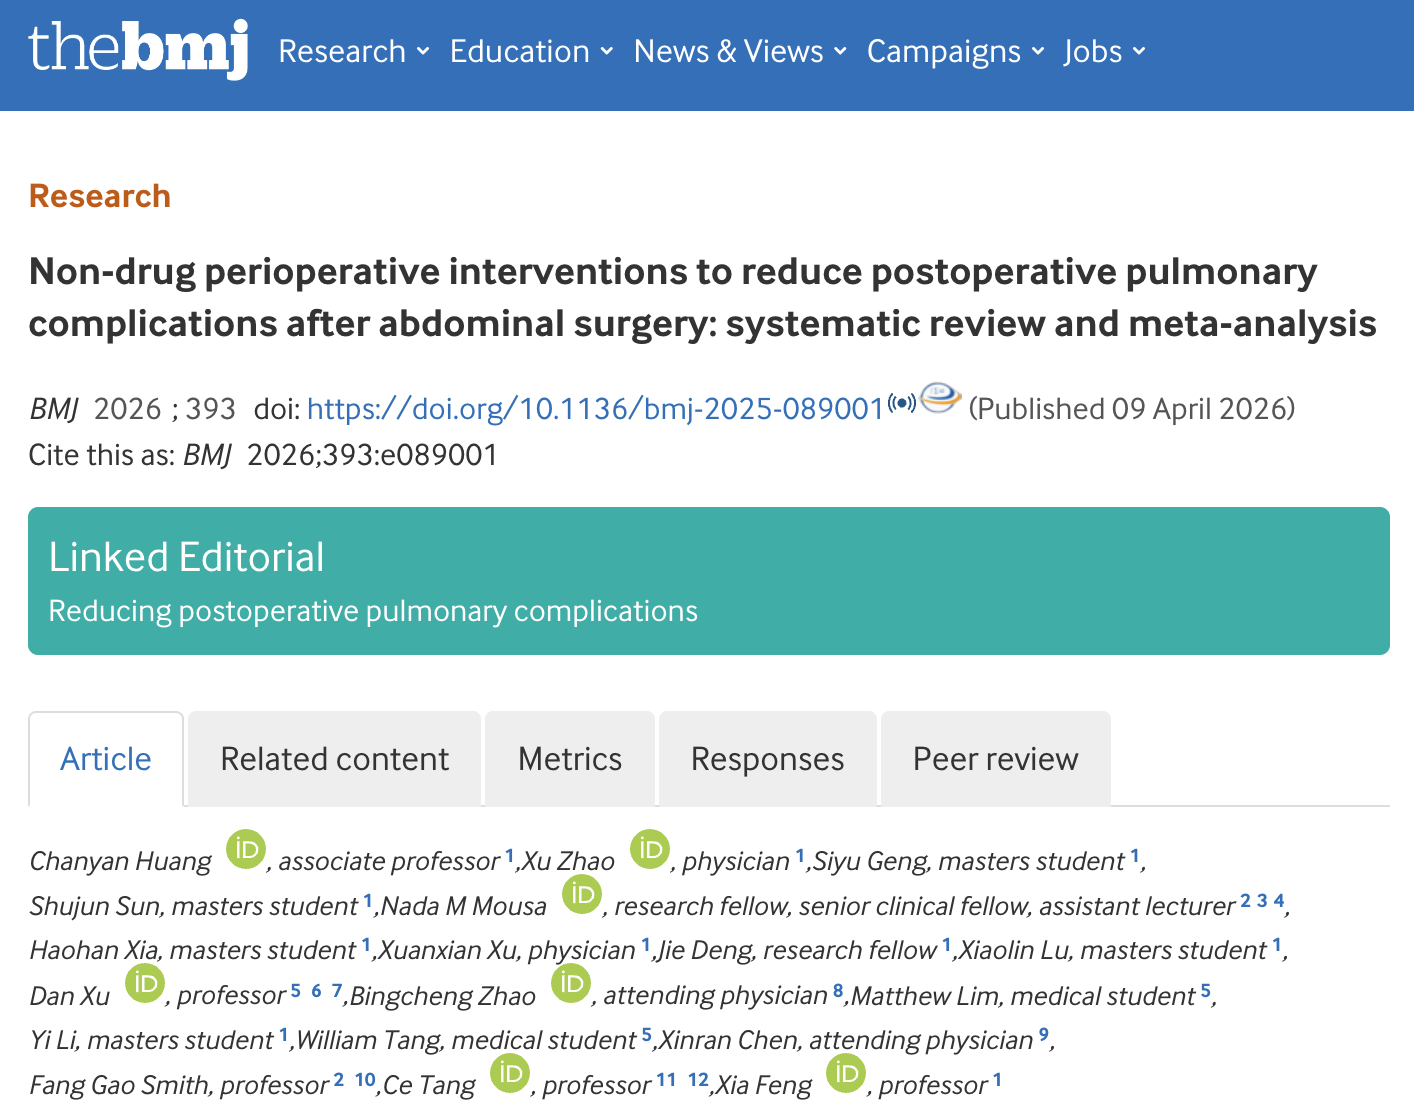Open Bingcheng Zhao's ORCID iD icon

point(571,984)
